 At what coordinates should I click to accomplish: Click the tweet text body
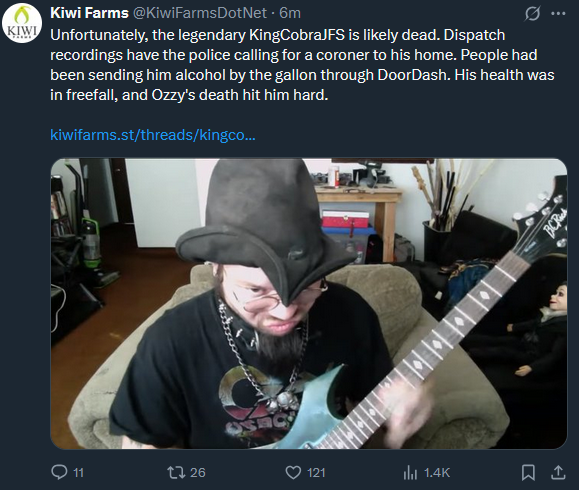pos(302,65)
